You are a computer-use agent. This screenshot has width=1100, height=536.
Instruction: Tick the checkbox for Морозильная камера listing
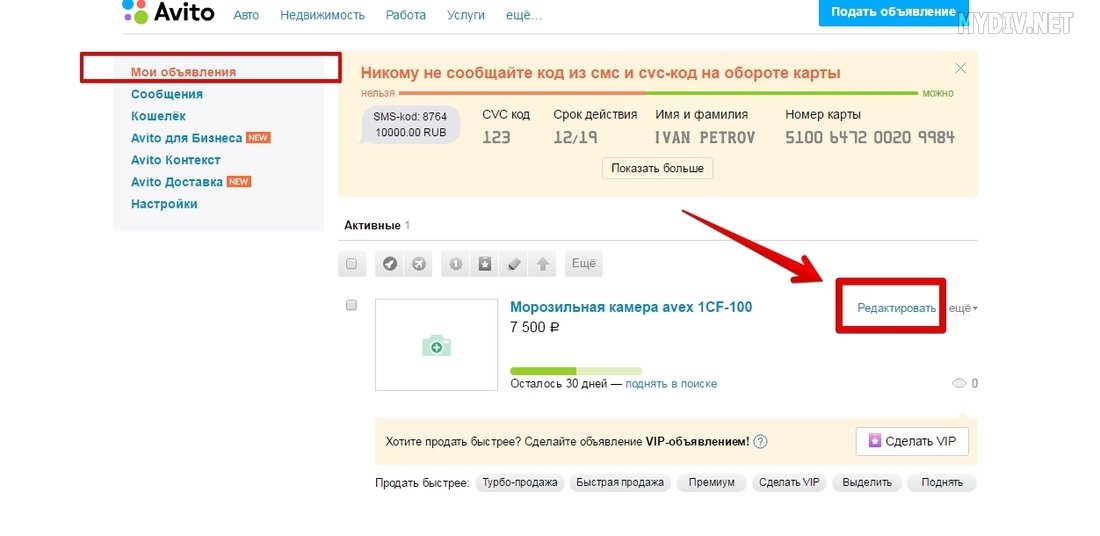(352, 305)
